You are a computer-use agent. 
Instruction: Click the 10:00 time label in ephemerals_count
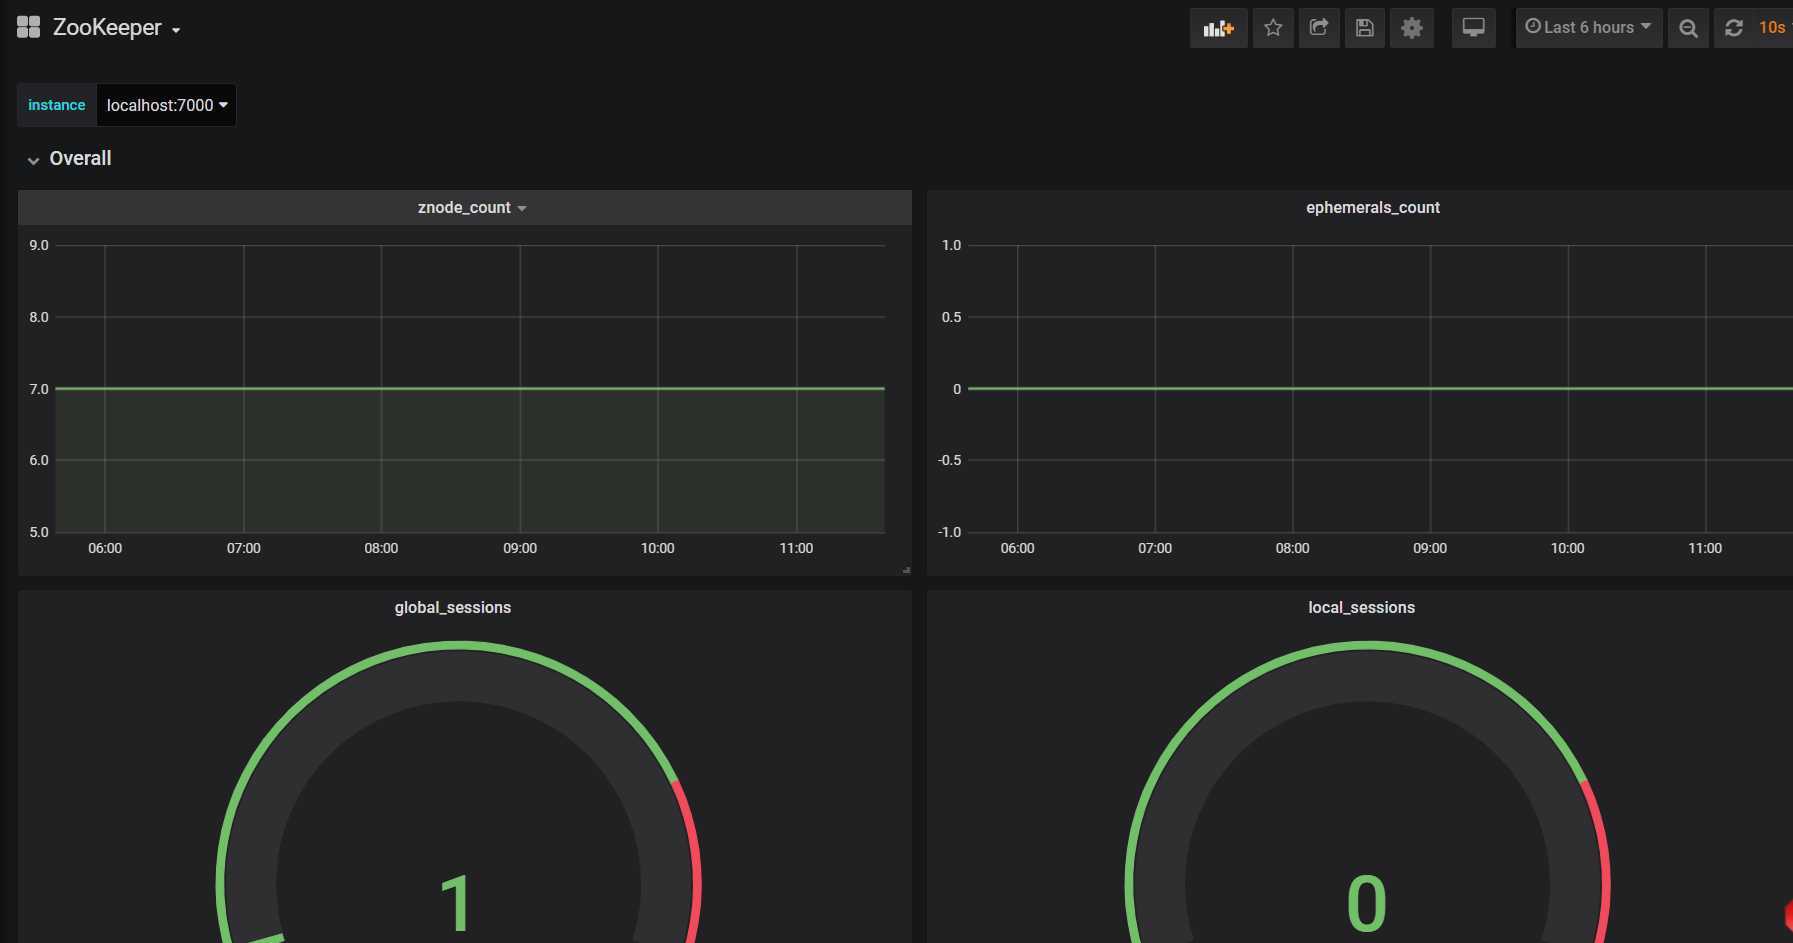pyautogui.click(x=1567, y=548)
